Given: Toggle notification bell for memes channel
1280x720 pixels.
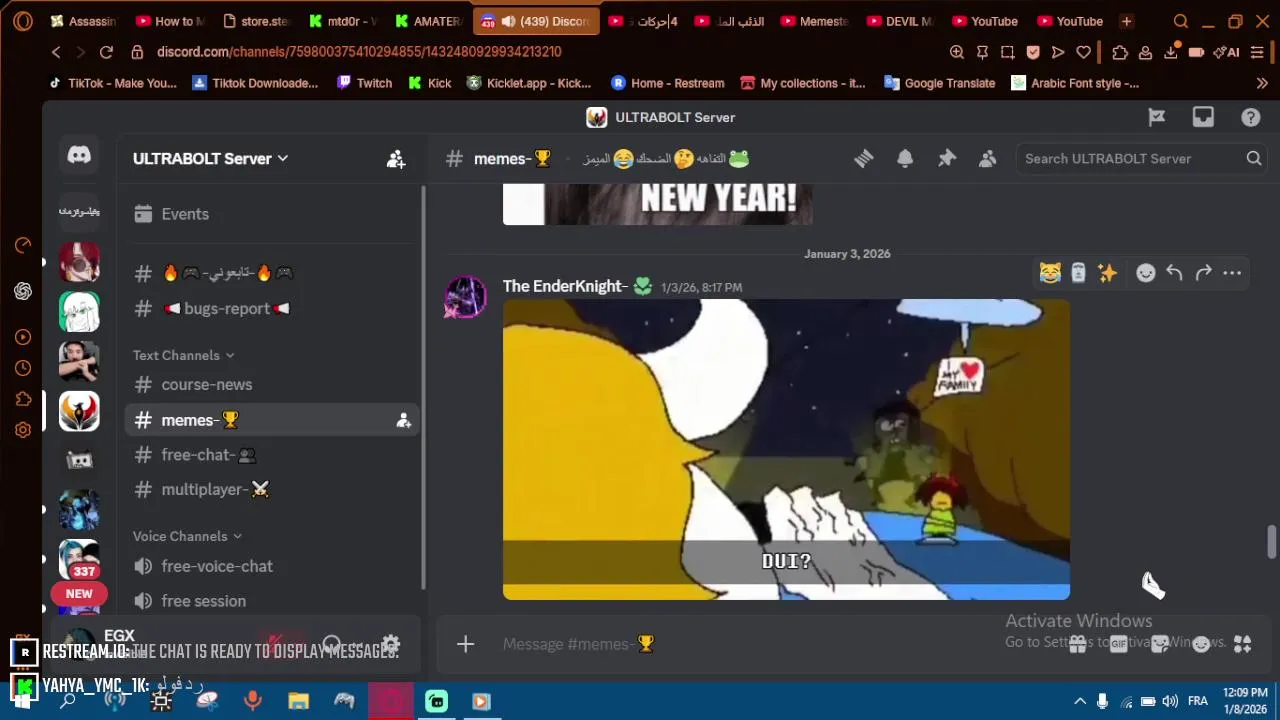Looking at the screenshot, I should tap(905, 158).
